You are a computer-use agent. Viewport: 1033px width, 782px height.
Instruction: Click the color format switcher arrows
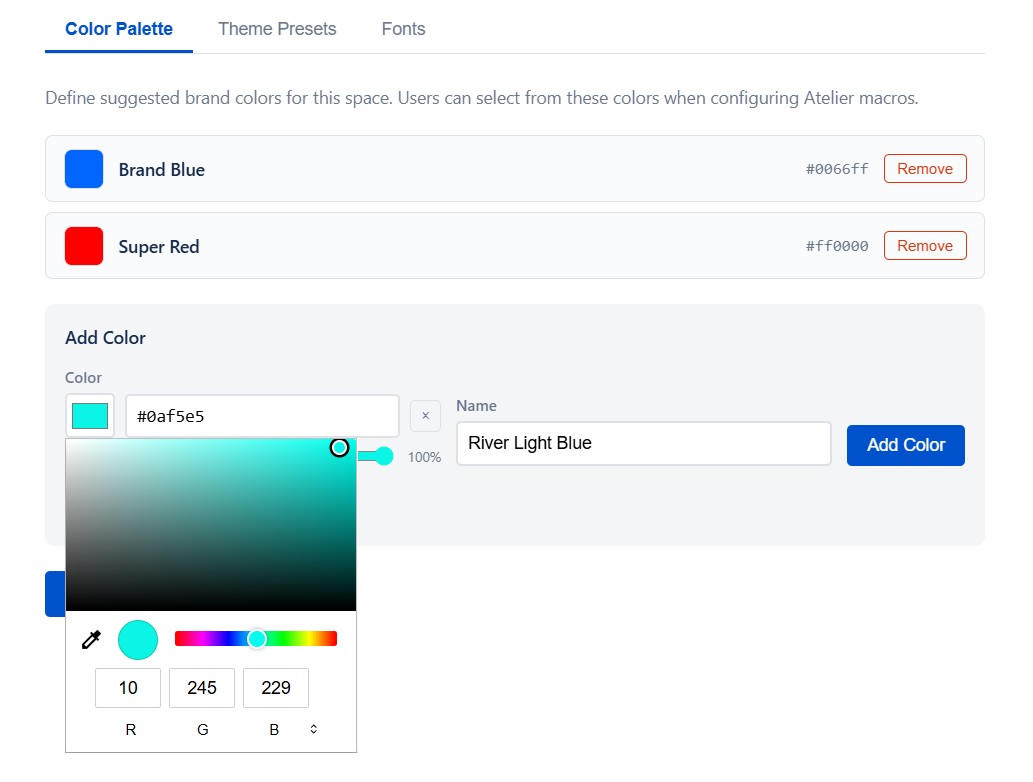coord(313,729)
